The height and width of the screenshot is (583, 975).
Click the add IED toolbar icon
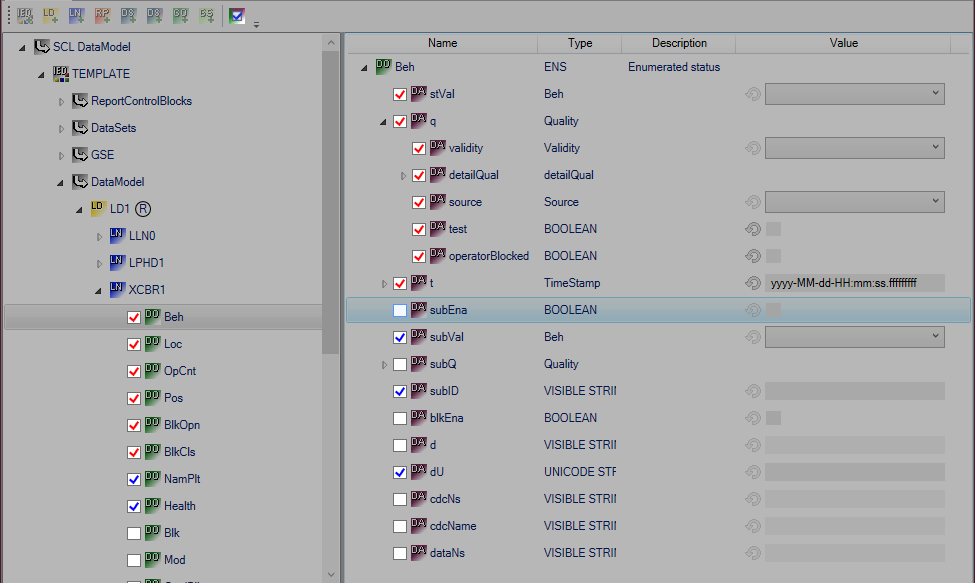[25, 16]
